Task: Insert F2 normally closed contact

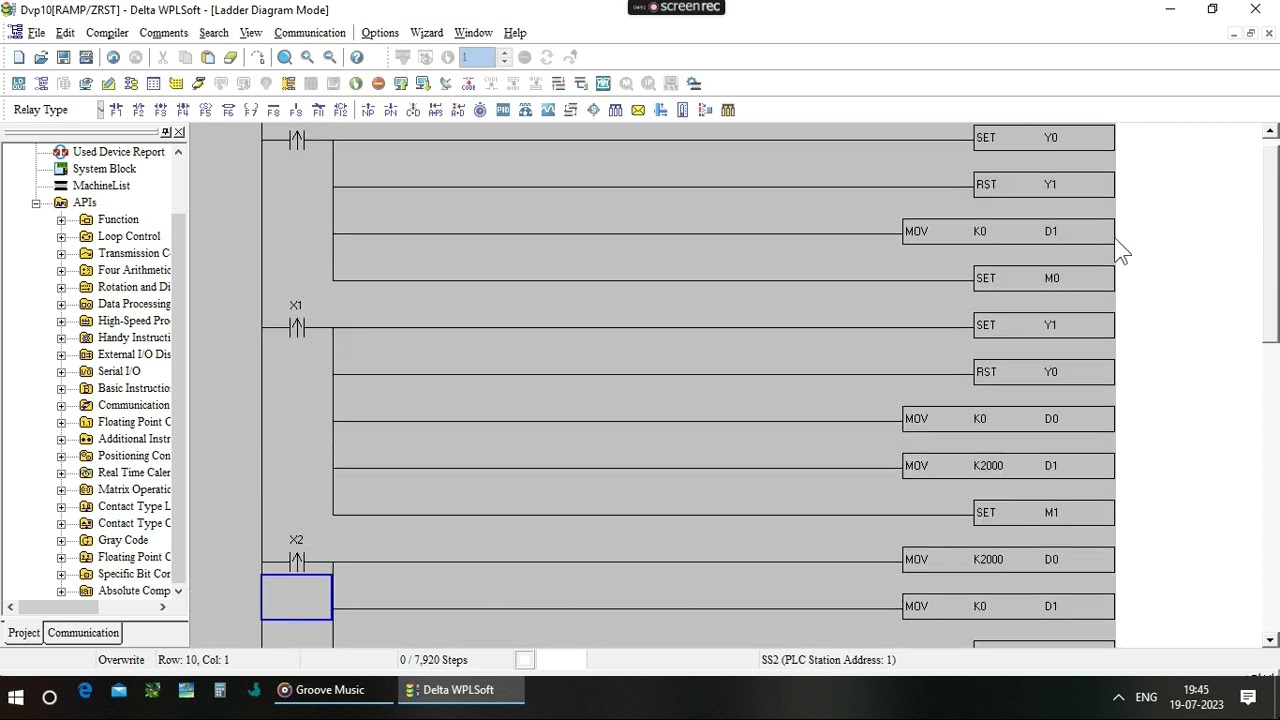Action: tap(138, 110)
